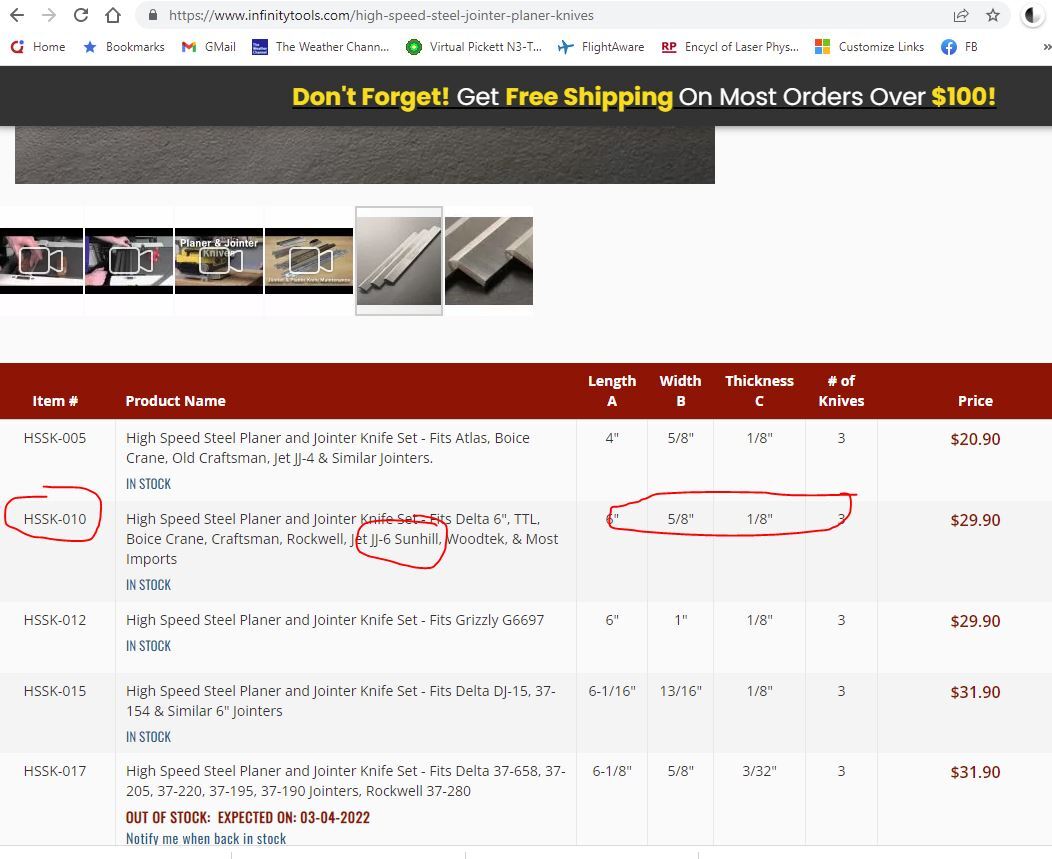The height and width of the screenshot is (859, 1052).
Task: Click the Price column header
Action: pos(975,401)
